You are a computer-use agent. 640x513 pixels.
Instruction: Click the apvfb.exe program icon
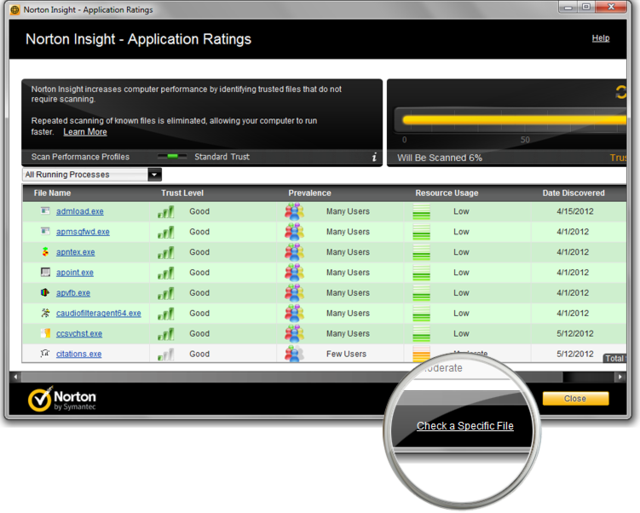click(x=45, y=292)
